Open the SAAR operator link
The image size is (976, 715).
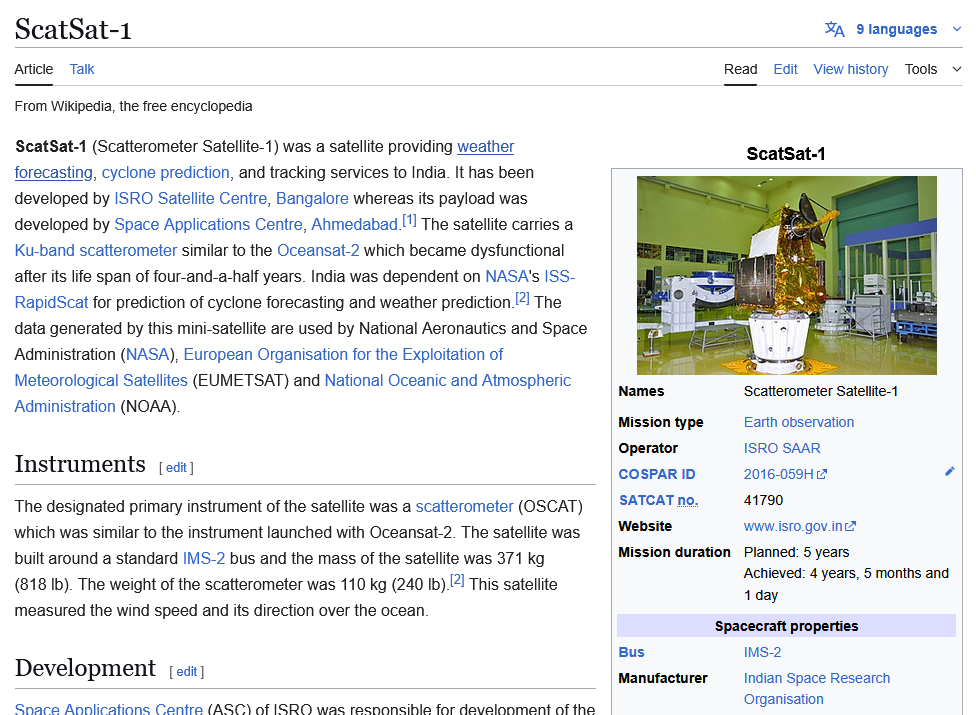802,449
